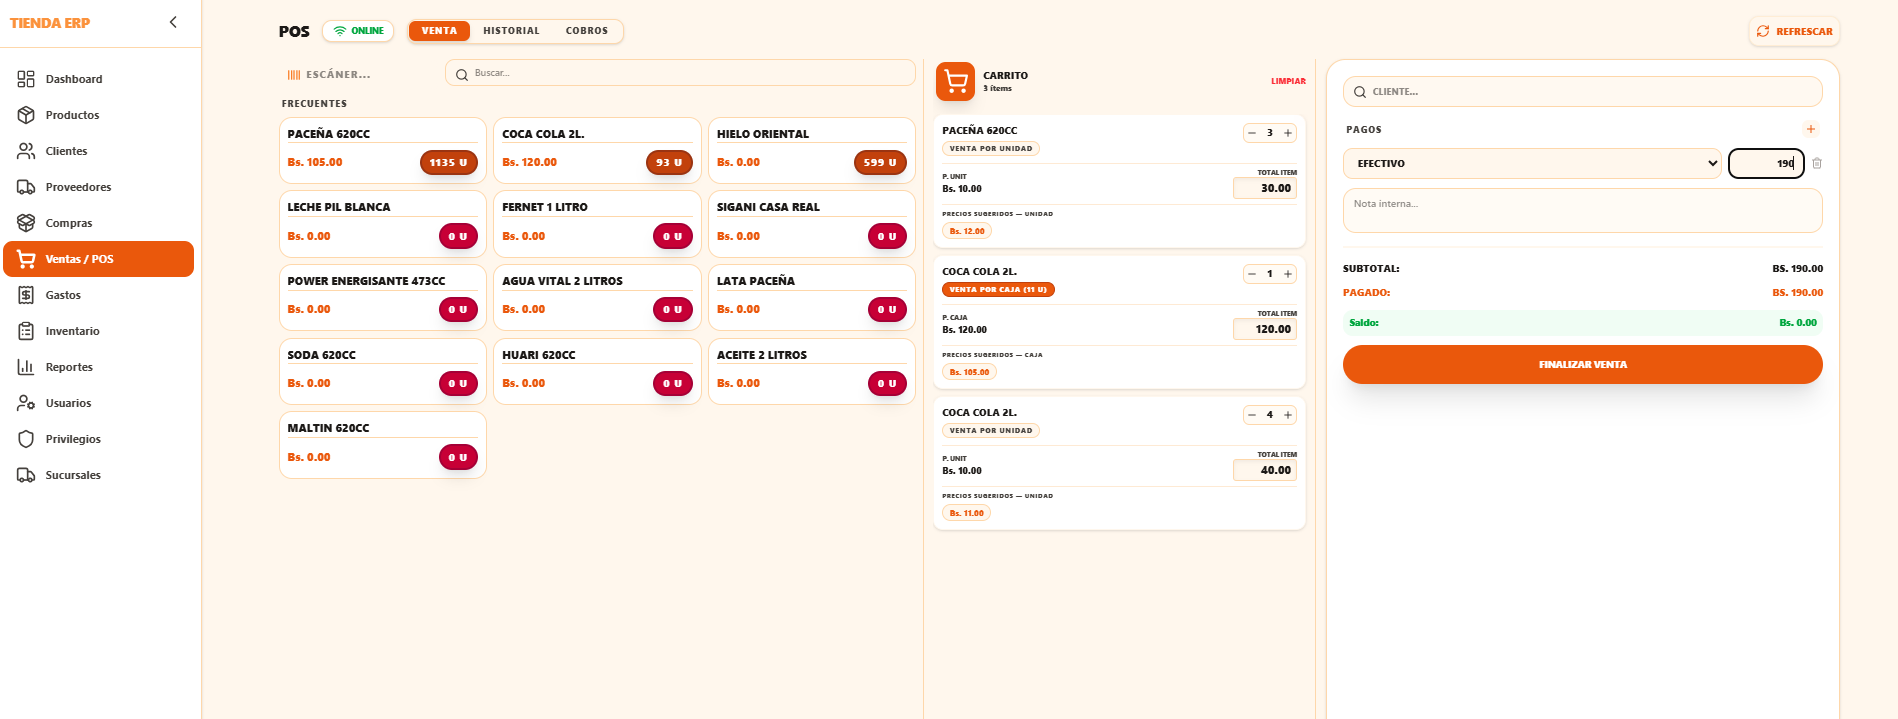
Task: Select the Agua Vital 2 Litros product card
Action: tap(597, 298)
